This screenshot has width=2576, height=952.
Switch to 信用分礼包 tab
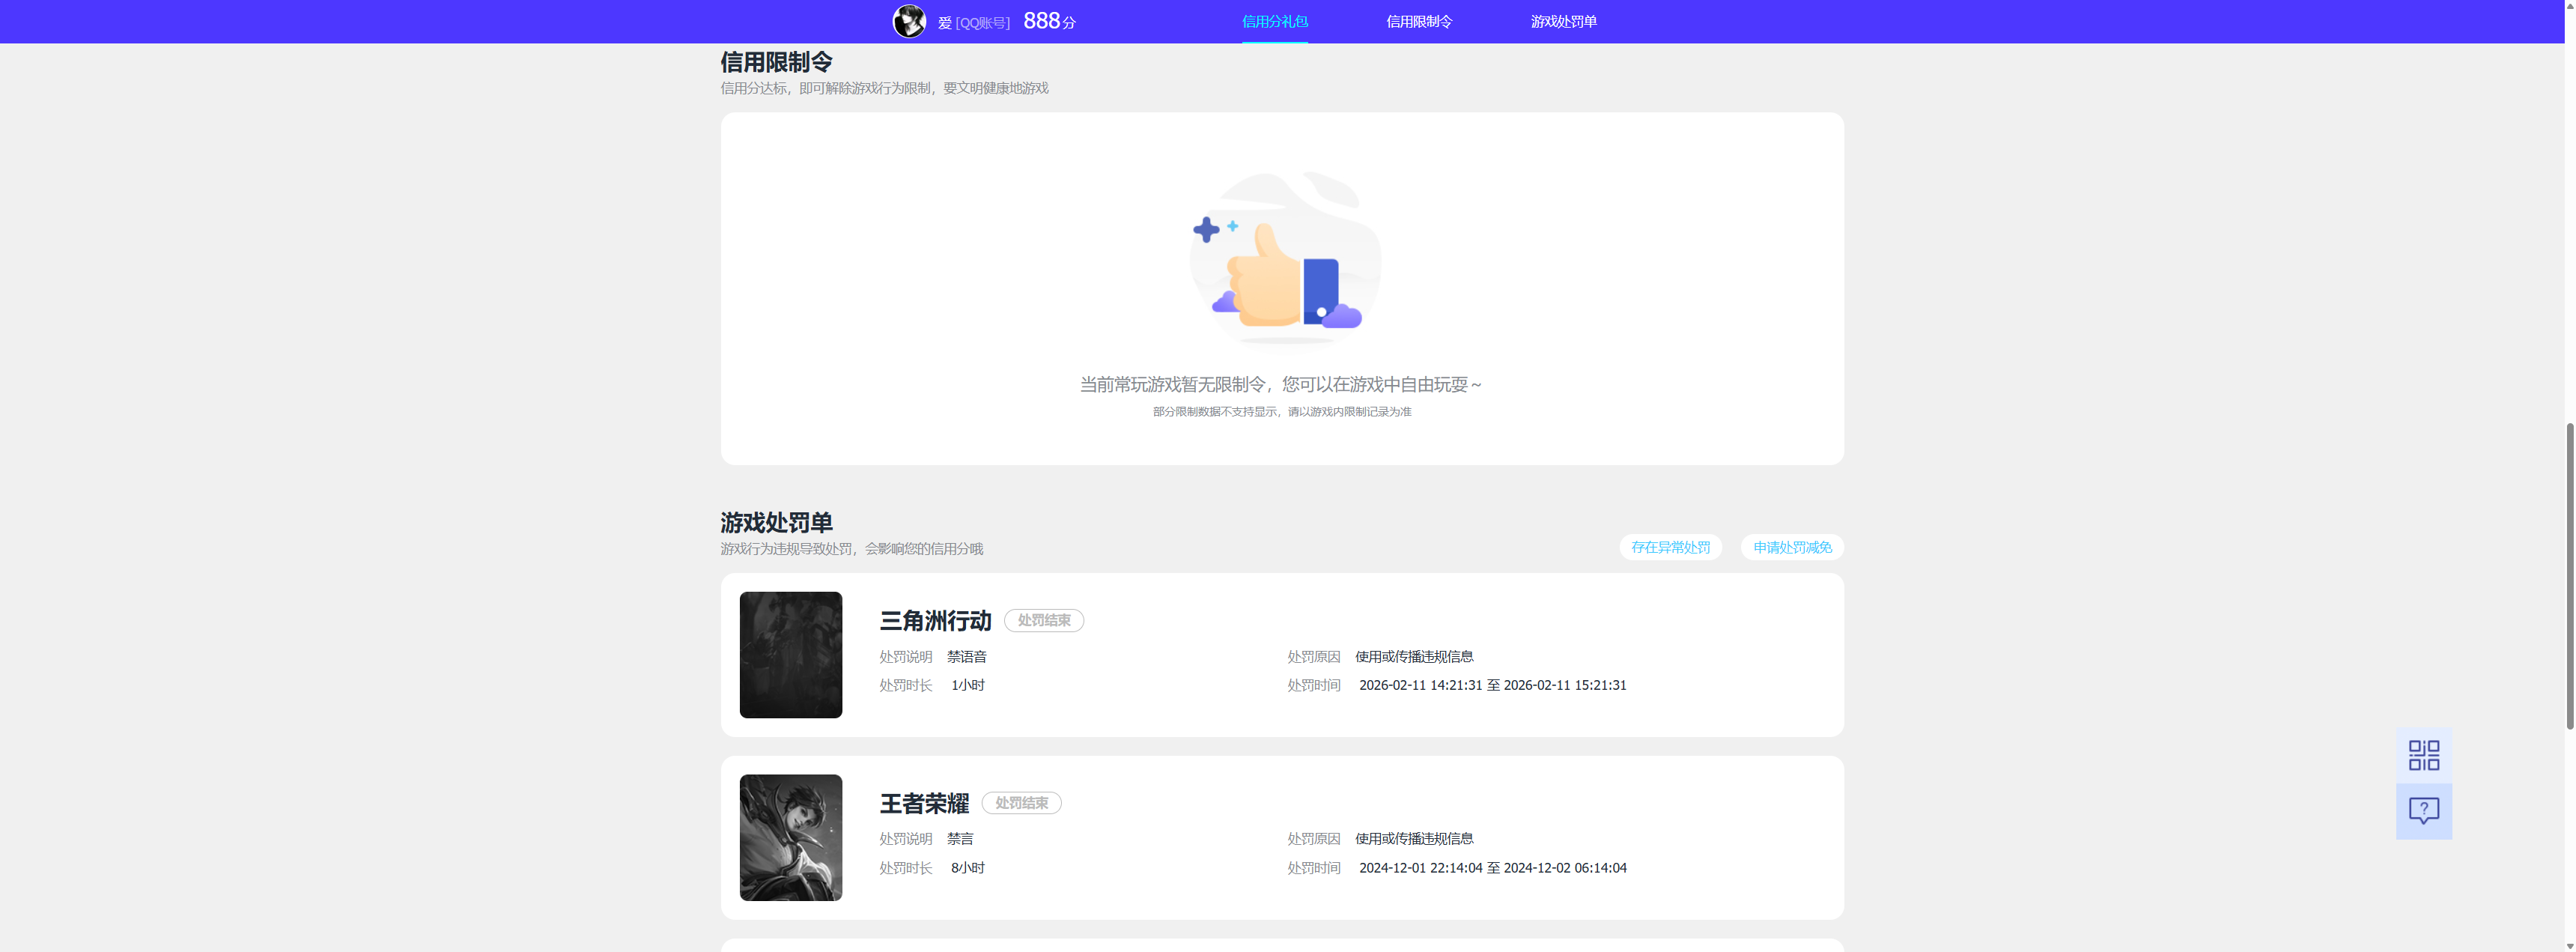pyautogui.click(x=1274, y=21)
